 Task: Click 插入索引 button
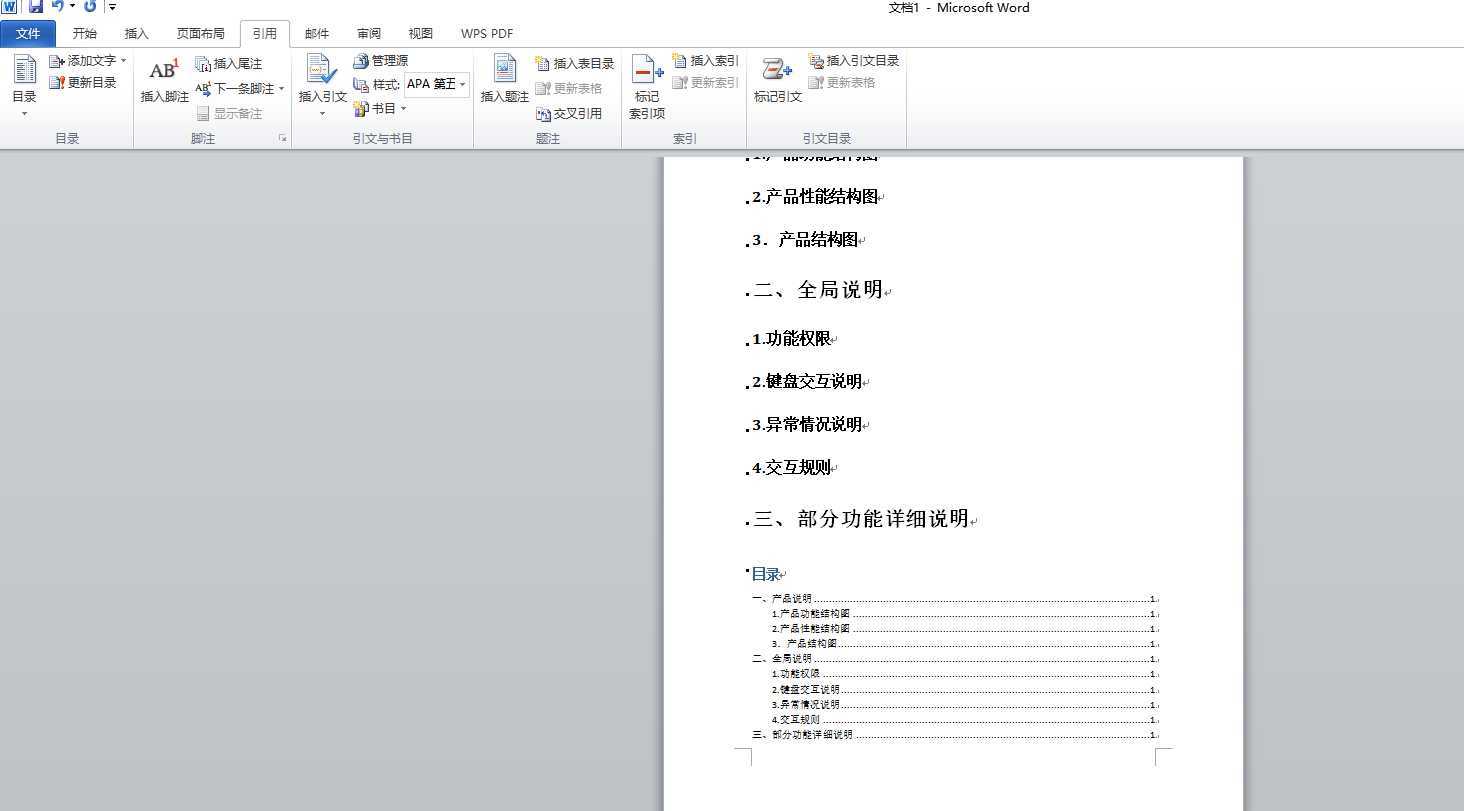(x=705, y=61)
